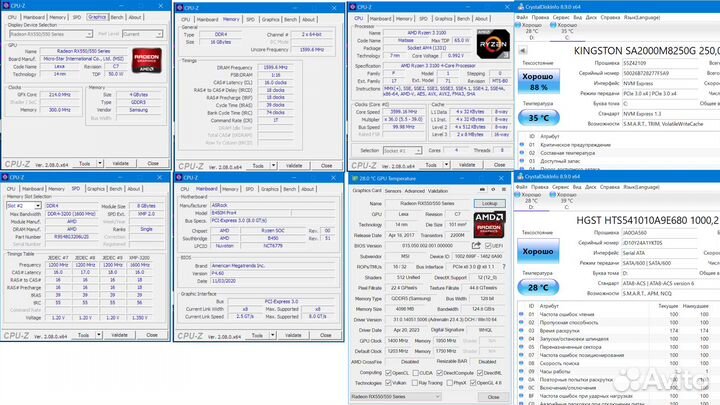Viewport: 720px width, 405px height.
Task: Toggle the DirectML checkbox
Action: (x=480, y=373)
